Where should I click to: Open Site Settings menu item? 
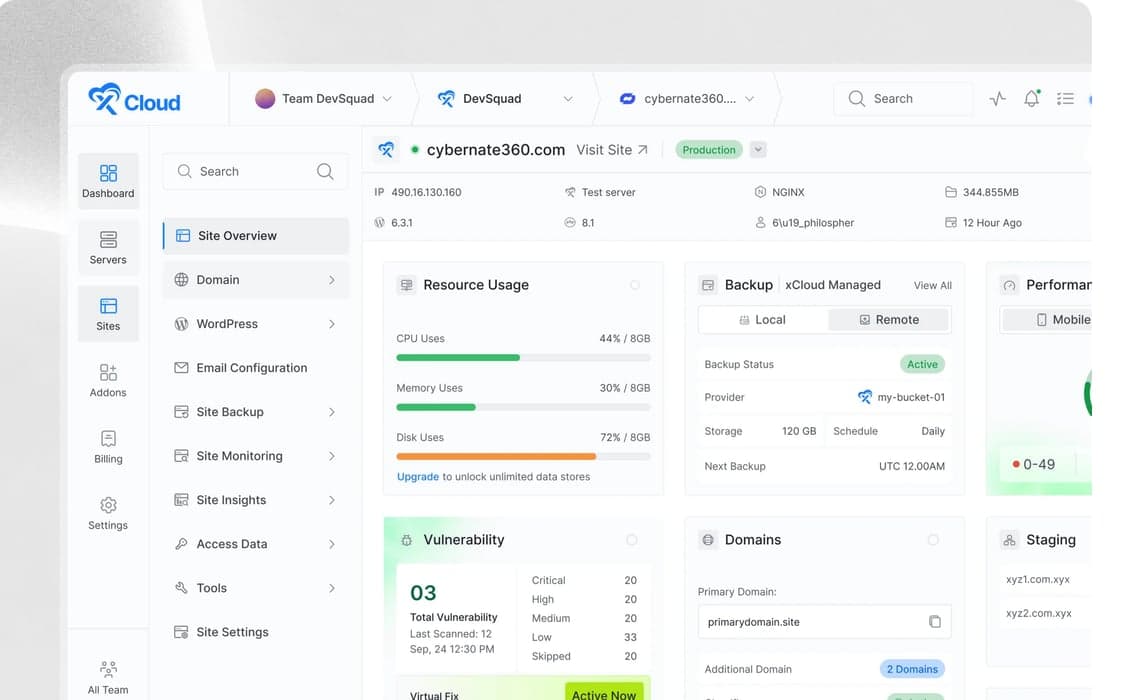[256, 632]
